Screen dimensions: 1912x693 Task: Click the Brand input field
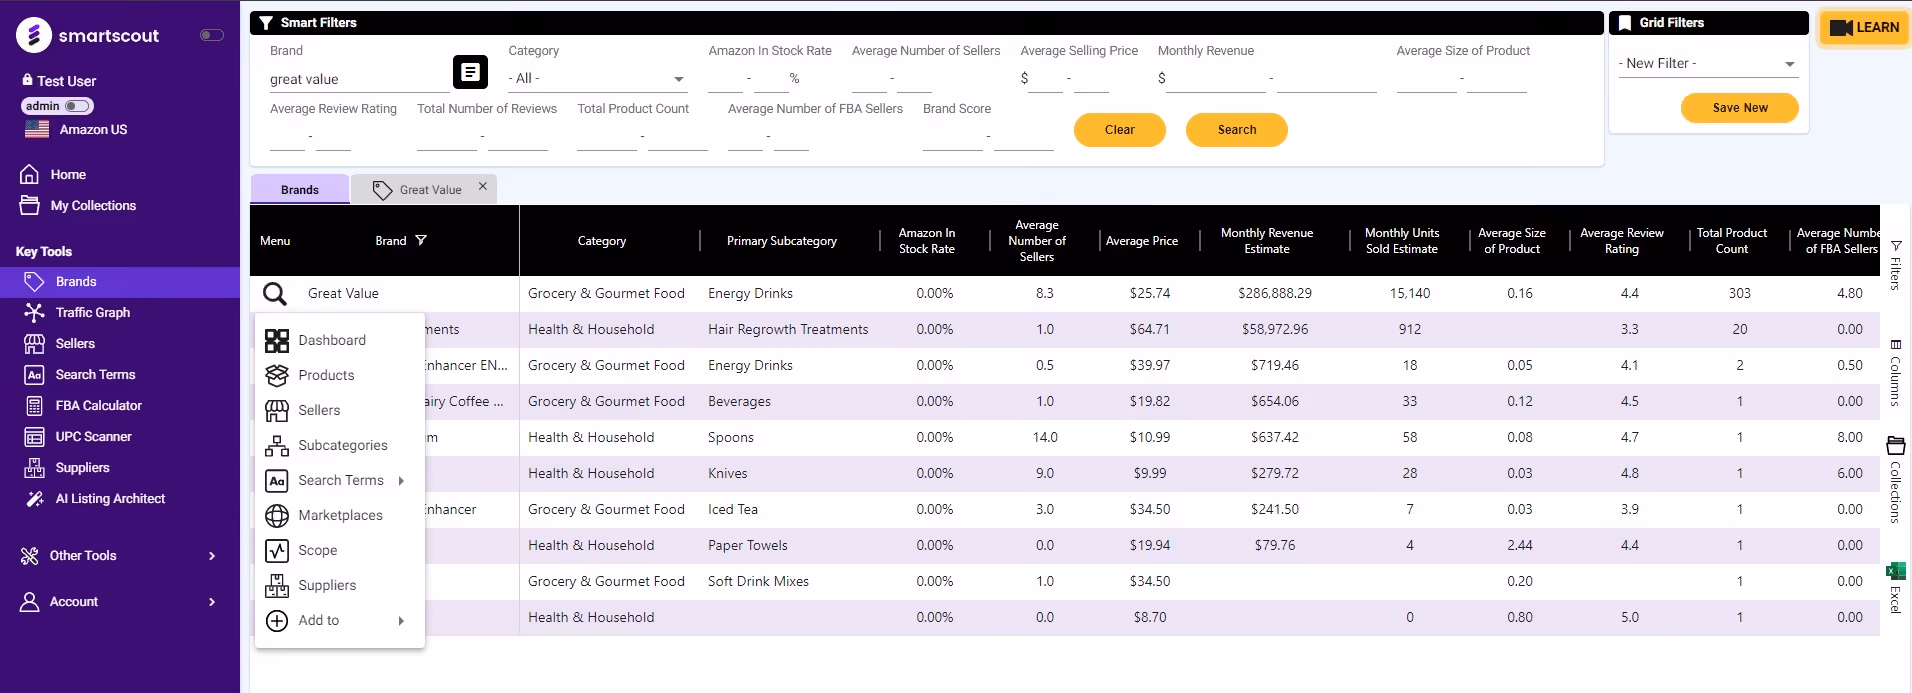359,80
